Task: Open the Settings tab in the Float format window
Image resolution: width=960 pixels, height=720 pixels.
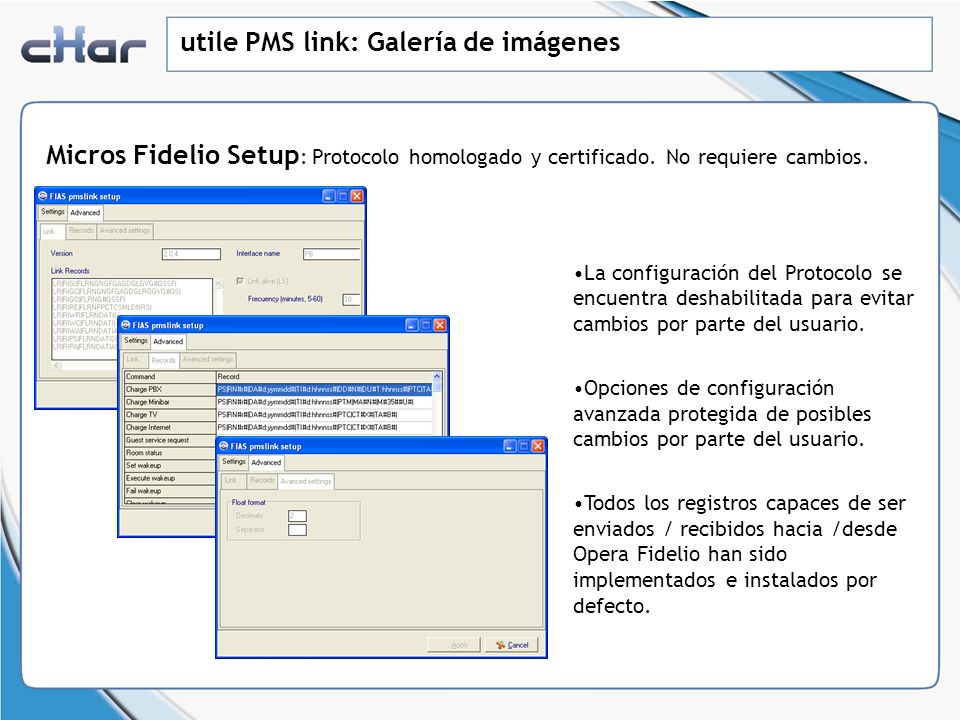Action: point(234,462)
